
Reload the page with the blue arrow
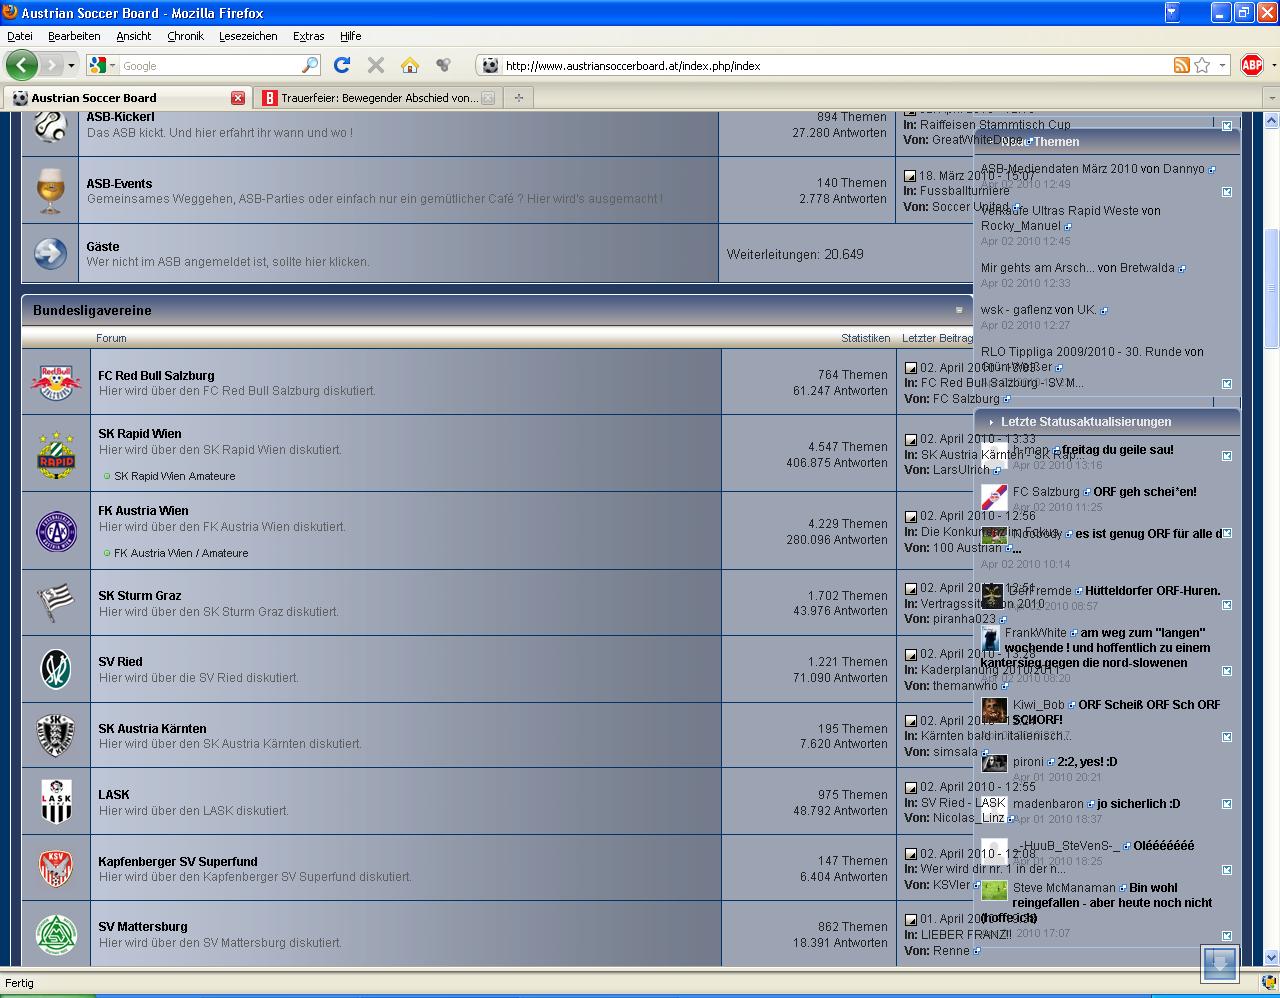[341, 65]
